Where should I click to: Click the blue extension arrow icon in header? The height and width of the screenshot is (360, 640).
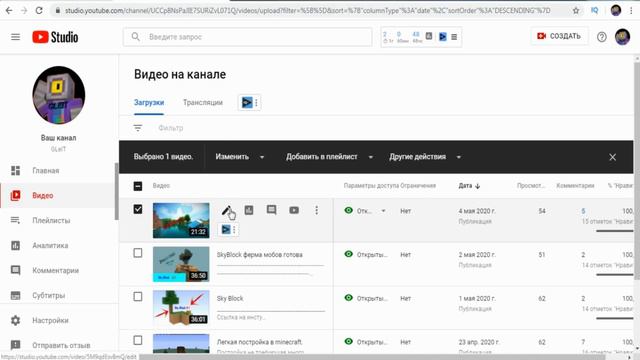(x=442, y=37)
